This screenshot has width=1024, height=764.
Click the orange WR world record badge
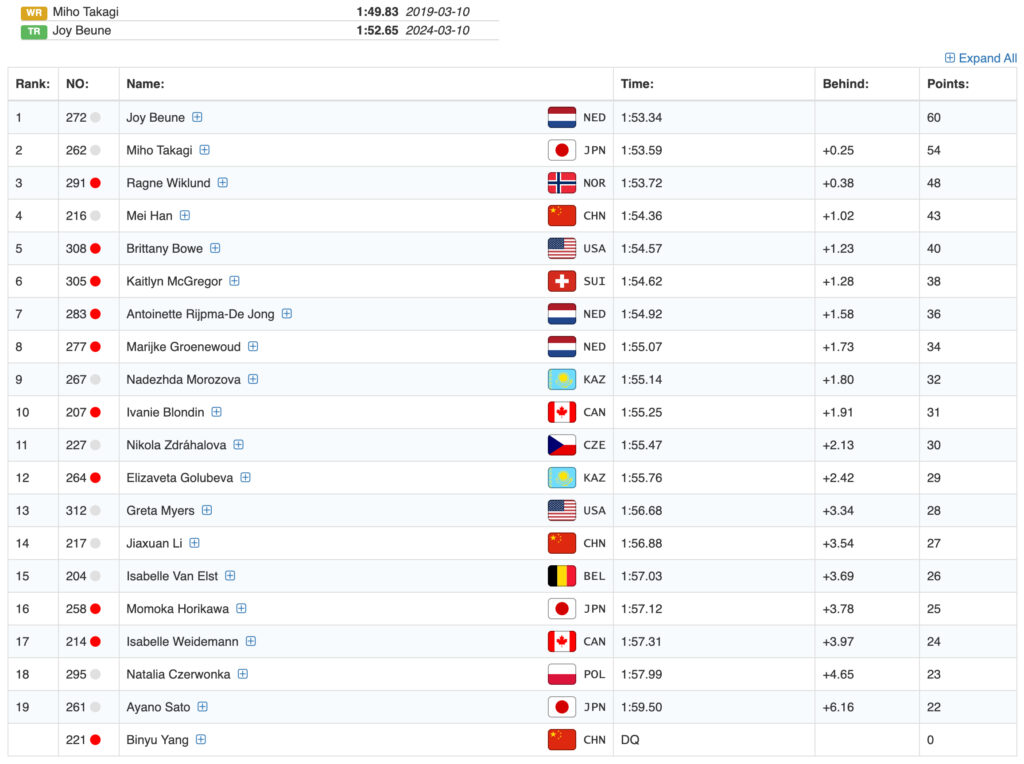click(33, 12)
